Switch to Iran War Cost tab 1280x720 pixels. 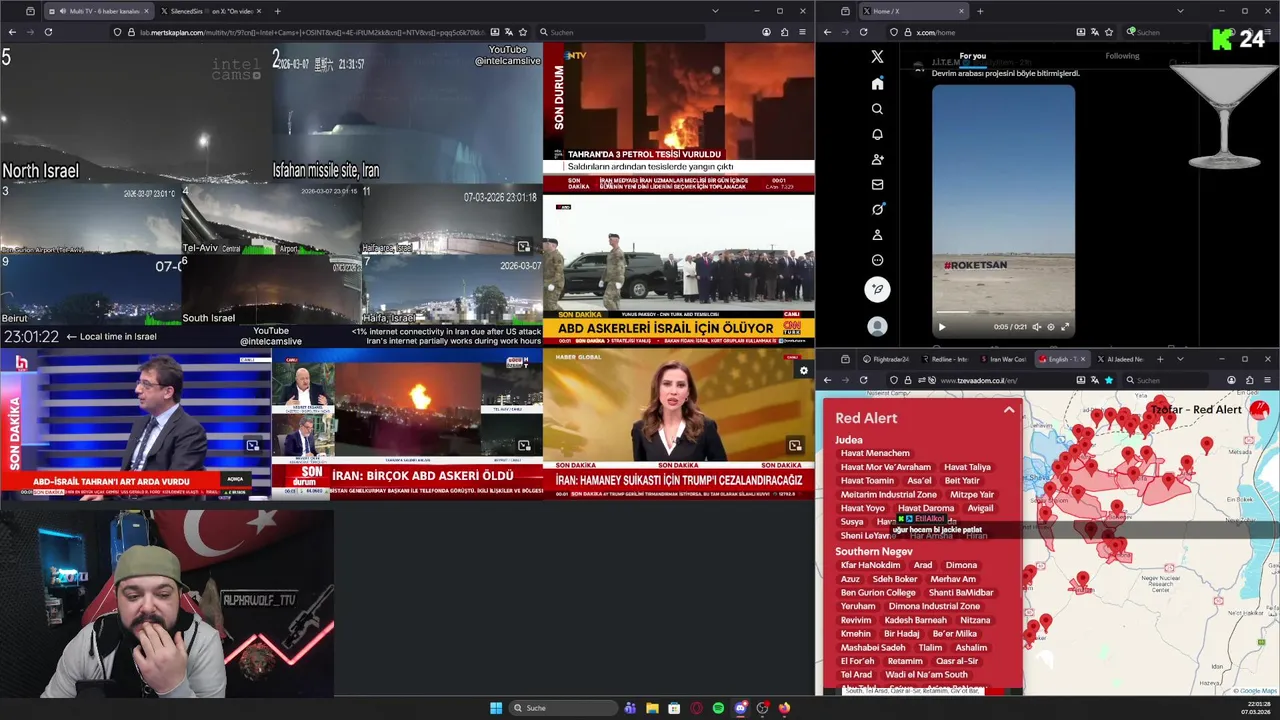[x=1004, y=359]
